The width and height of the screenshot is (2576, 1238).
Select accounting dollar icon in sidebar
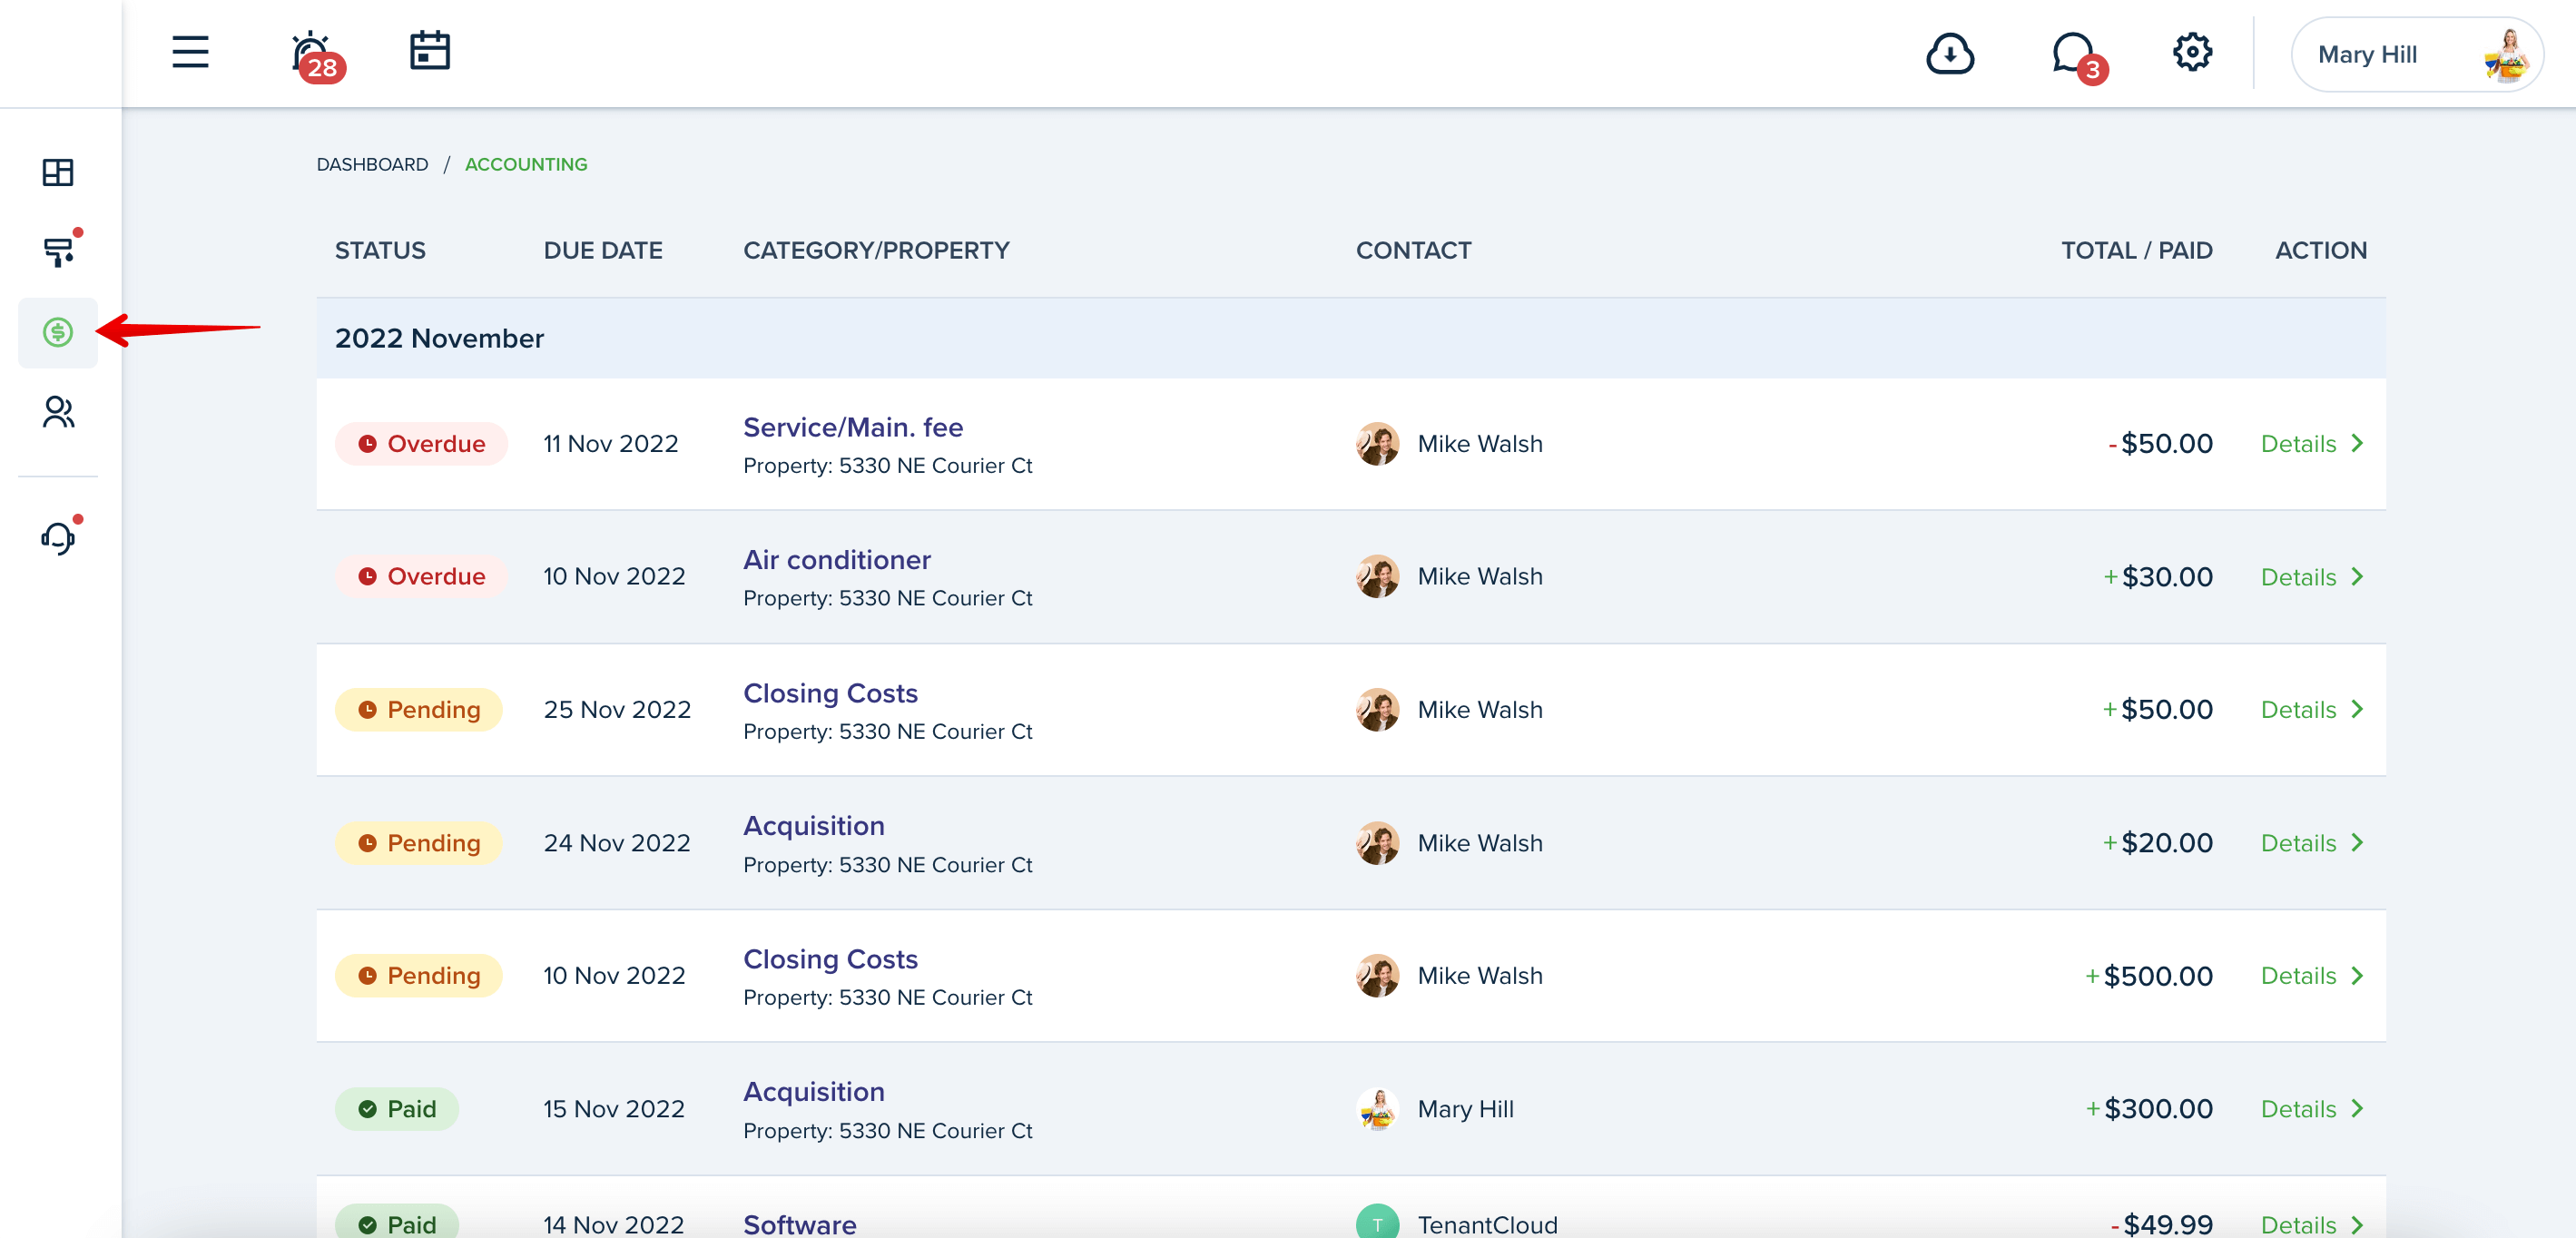58,332
